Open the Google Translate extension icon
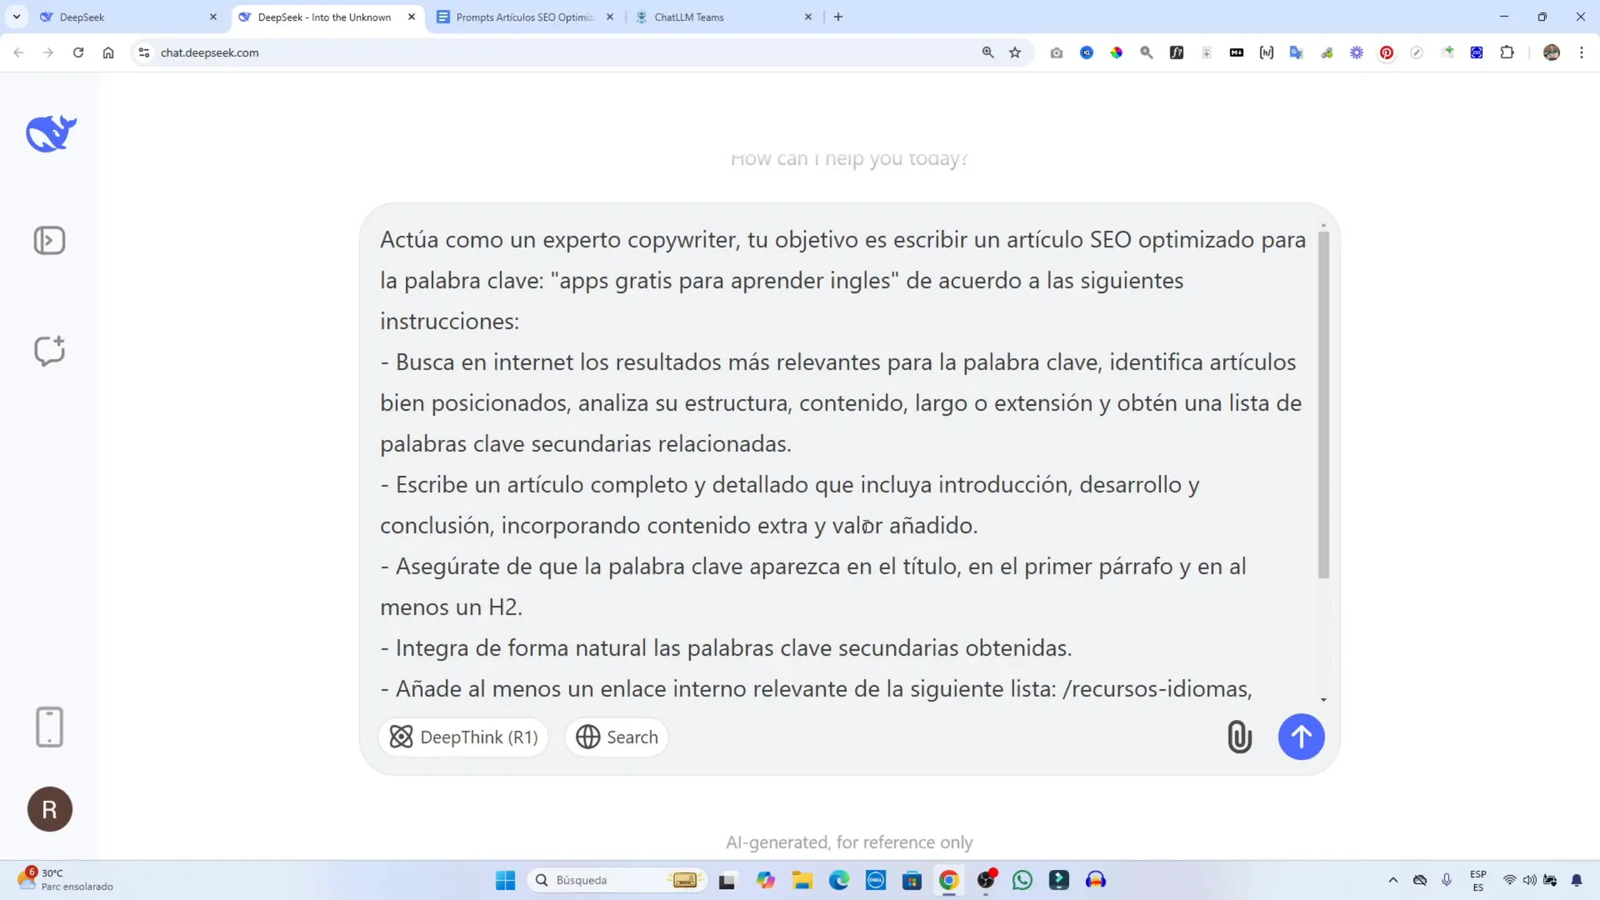The height and width of the screenshot is (900, 1600). tap(1296, 53)
